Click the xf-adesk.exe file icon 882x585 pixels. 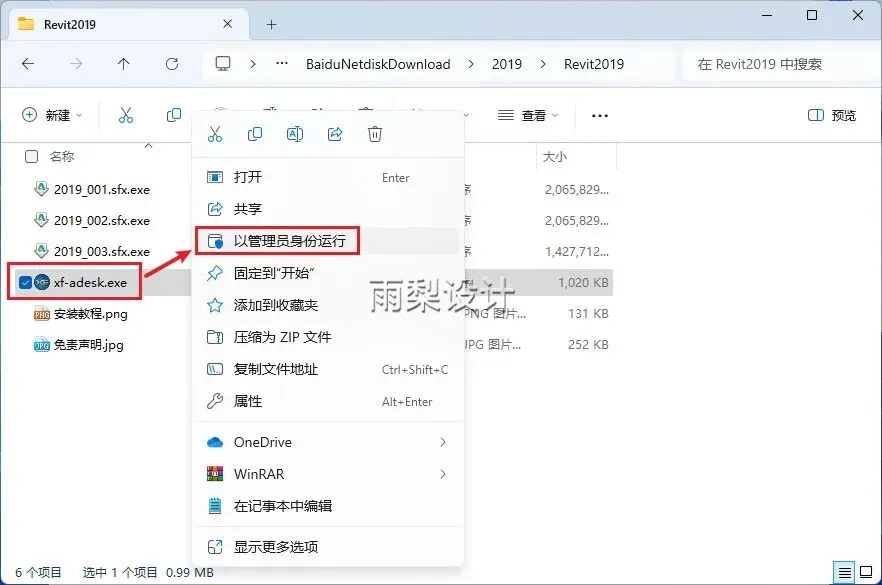click(x=42, y=282)
